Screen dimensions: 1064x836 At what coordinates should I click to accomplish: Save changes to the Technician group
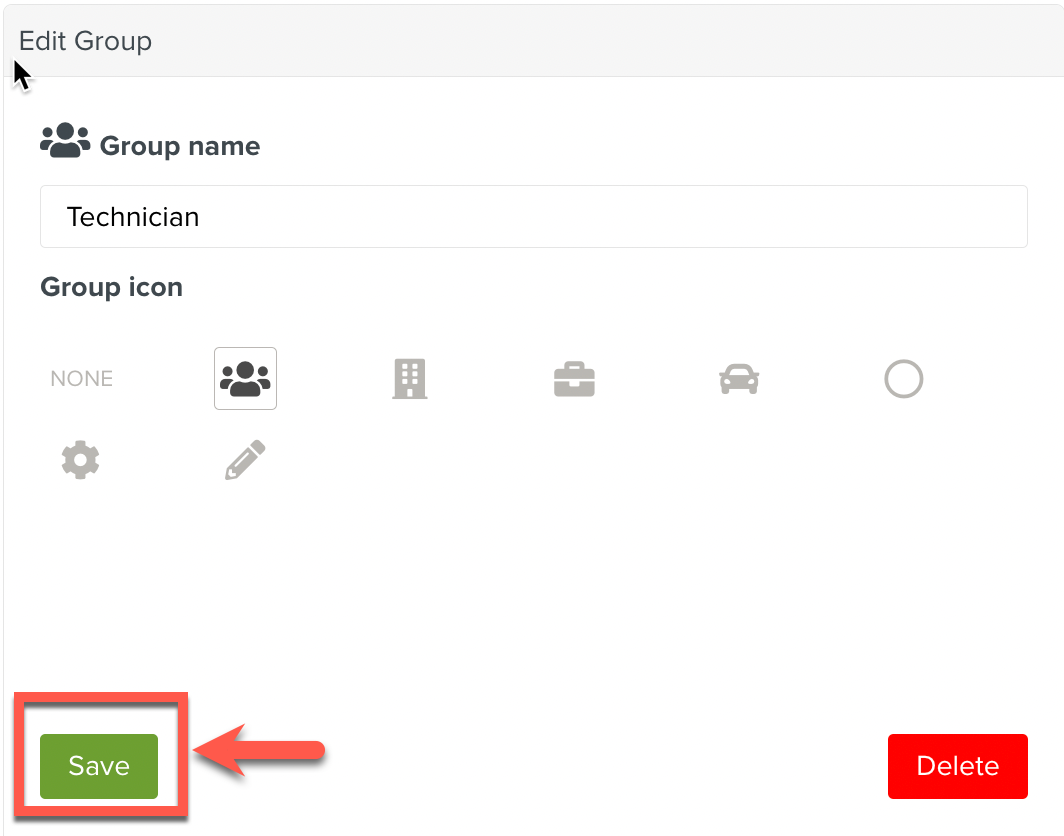(x=98, y=766)
